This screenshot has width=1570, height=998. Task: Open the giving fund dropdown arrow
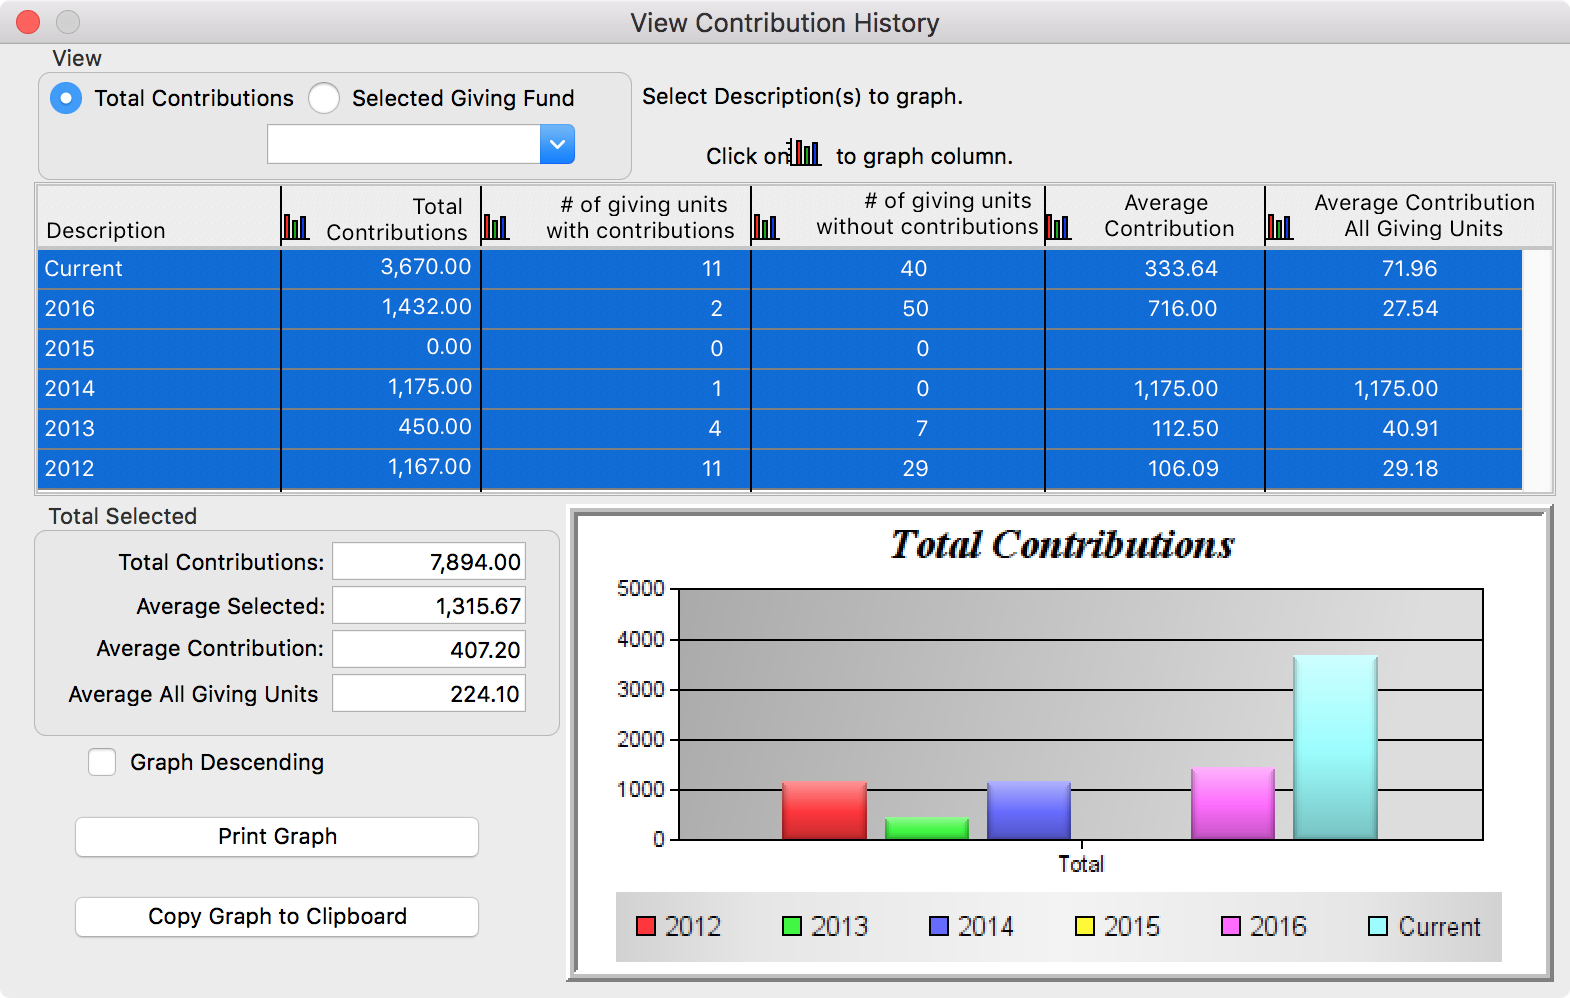point(557,144)
